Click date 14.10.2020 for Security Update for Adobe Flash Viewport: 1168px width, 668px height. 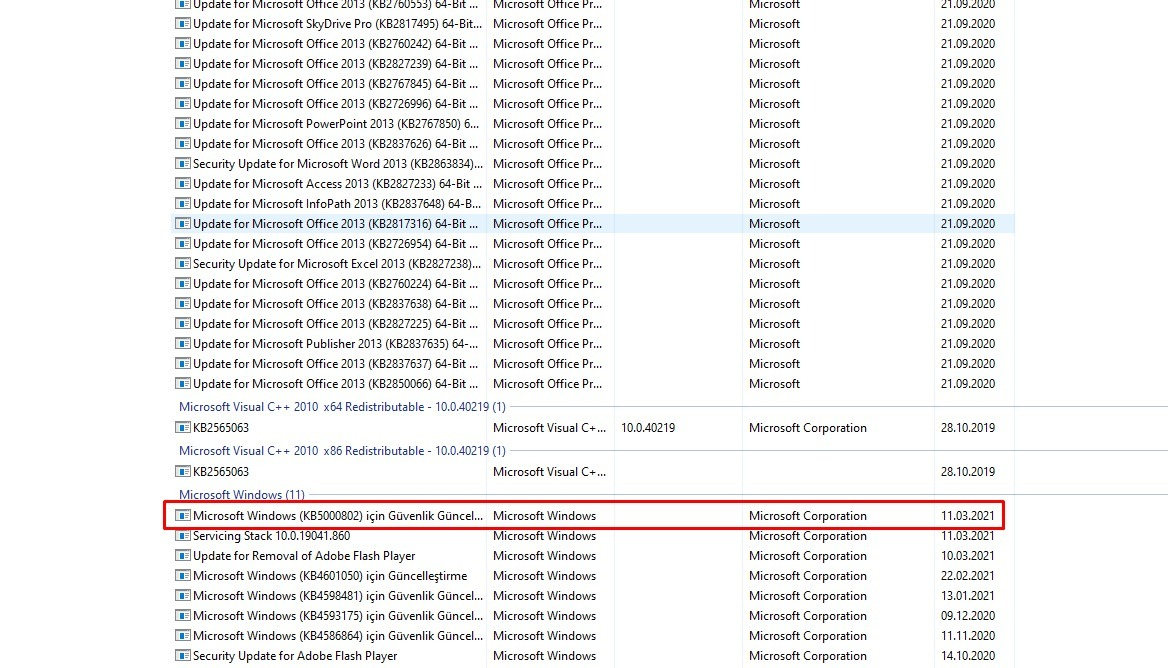[968, 655]
